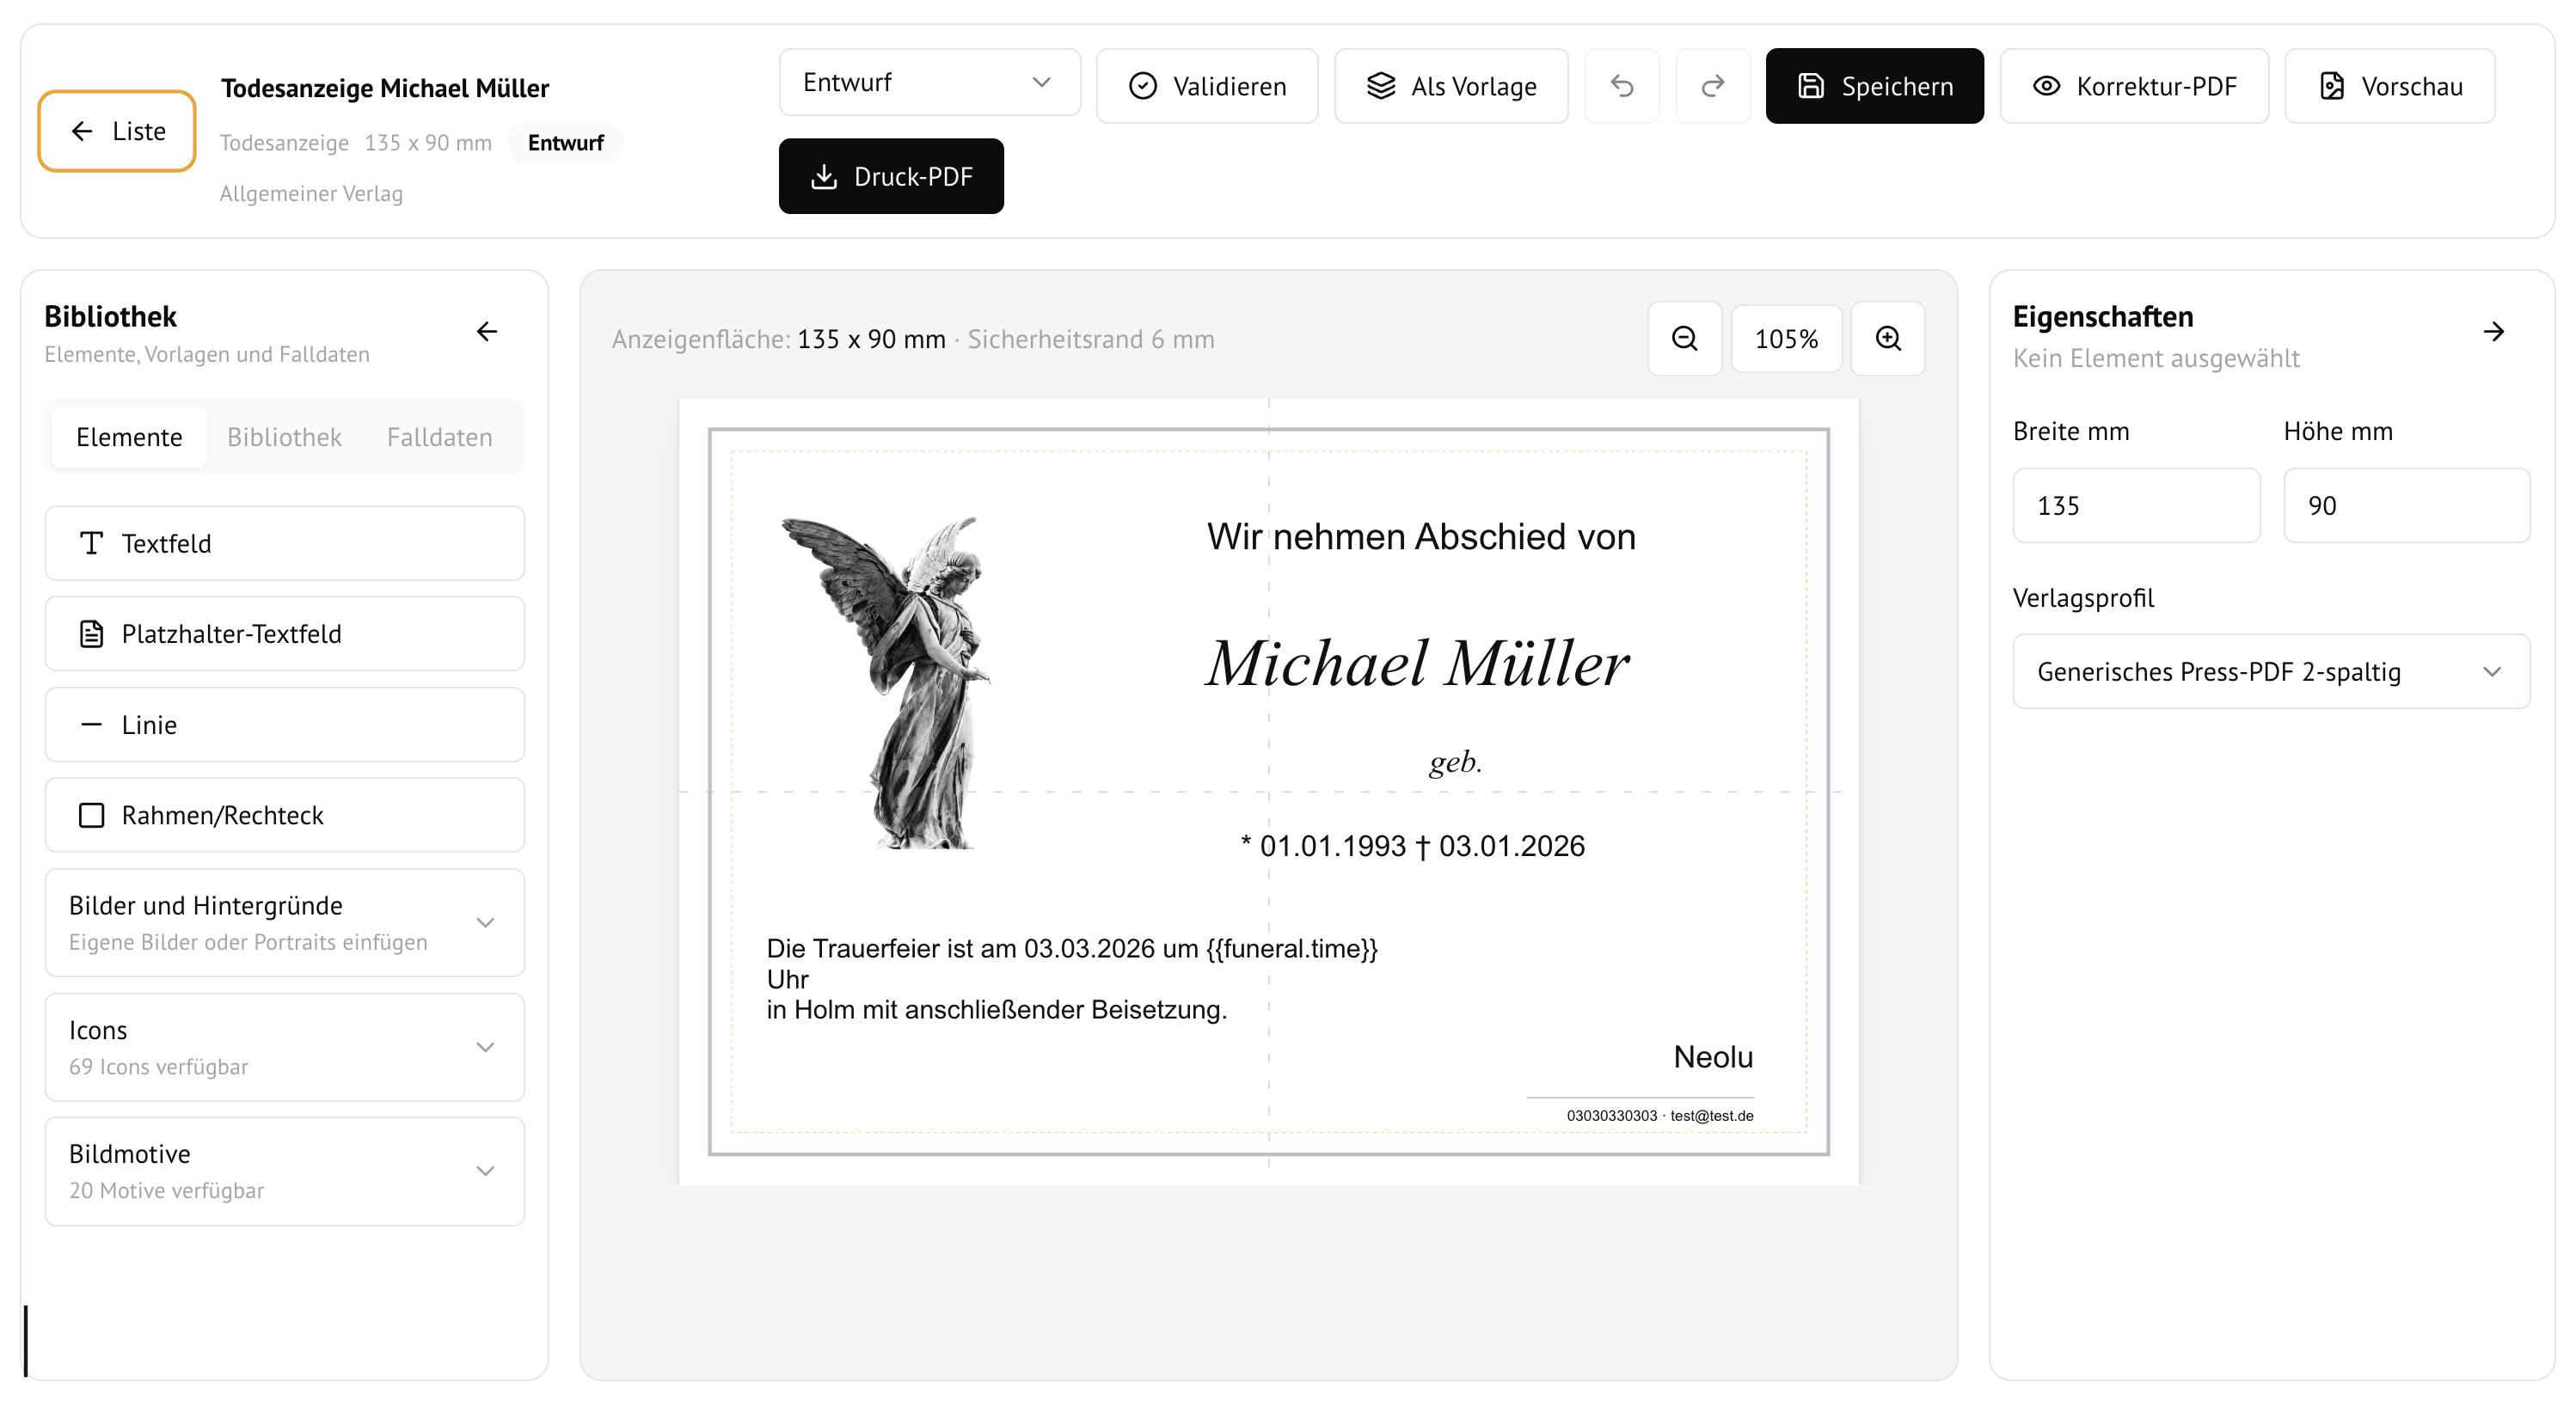Collapse the Eigenschaften panel with right arrow
The image size is (2576, 1401).
pos(2494,332)
